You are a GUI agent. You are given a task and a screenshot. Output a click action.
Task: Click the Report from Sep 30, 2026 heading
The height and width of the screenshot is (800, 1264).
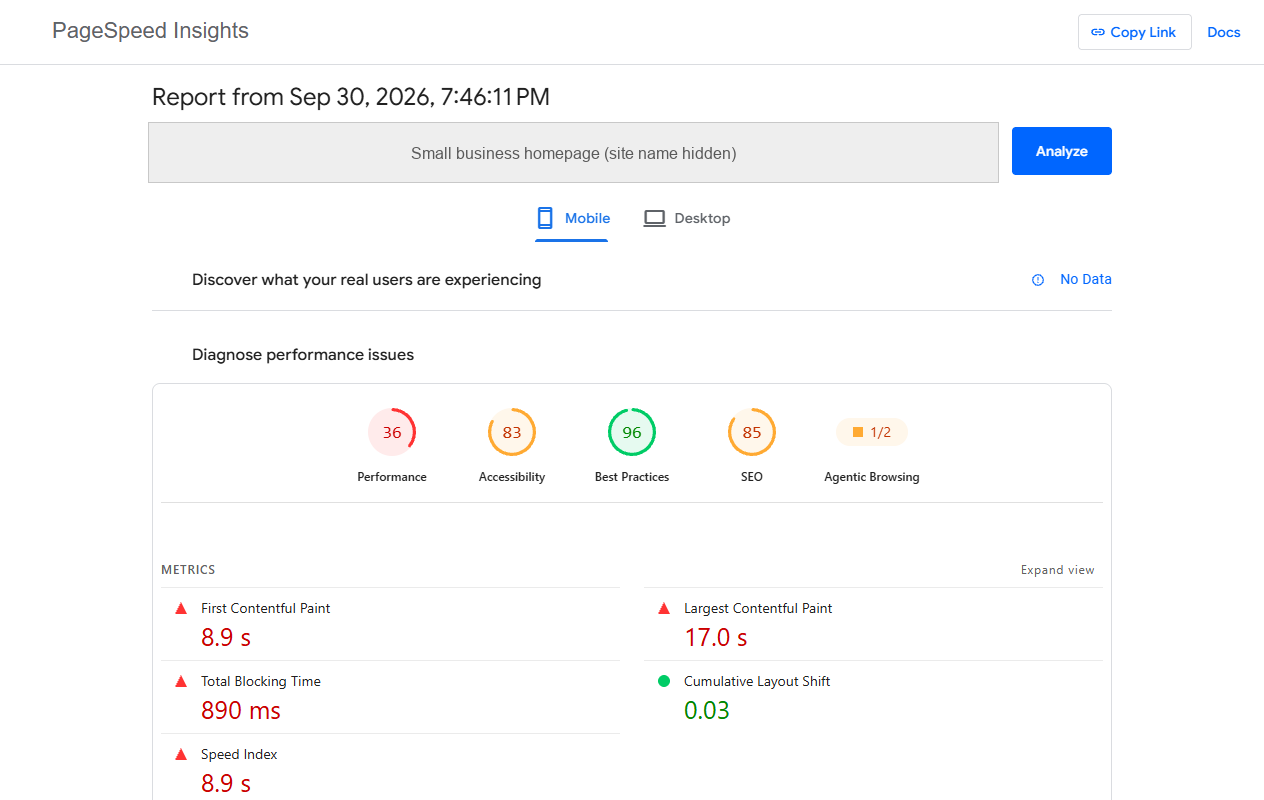(351, 97)
